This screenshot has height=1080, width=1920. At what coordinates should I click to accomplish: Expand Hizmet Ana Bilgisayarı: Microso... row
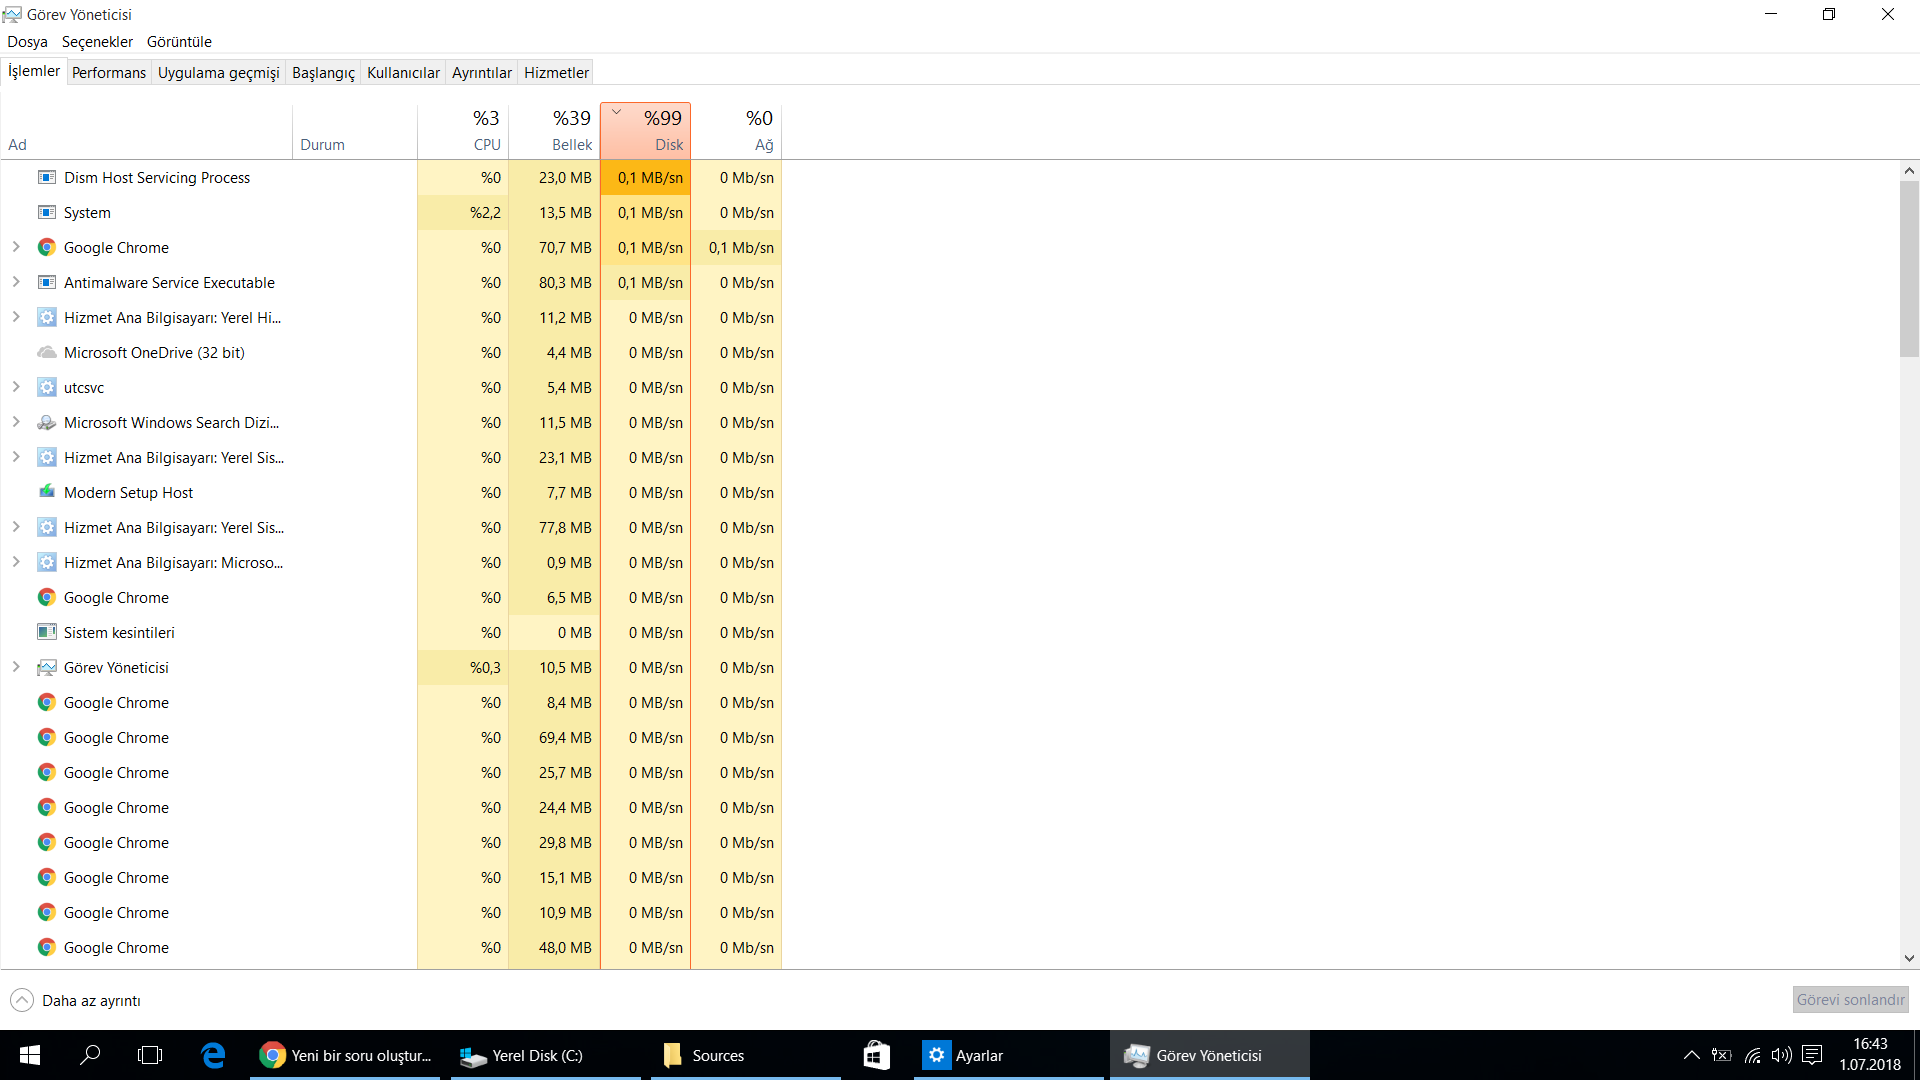tap(16, 562)
